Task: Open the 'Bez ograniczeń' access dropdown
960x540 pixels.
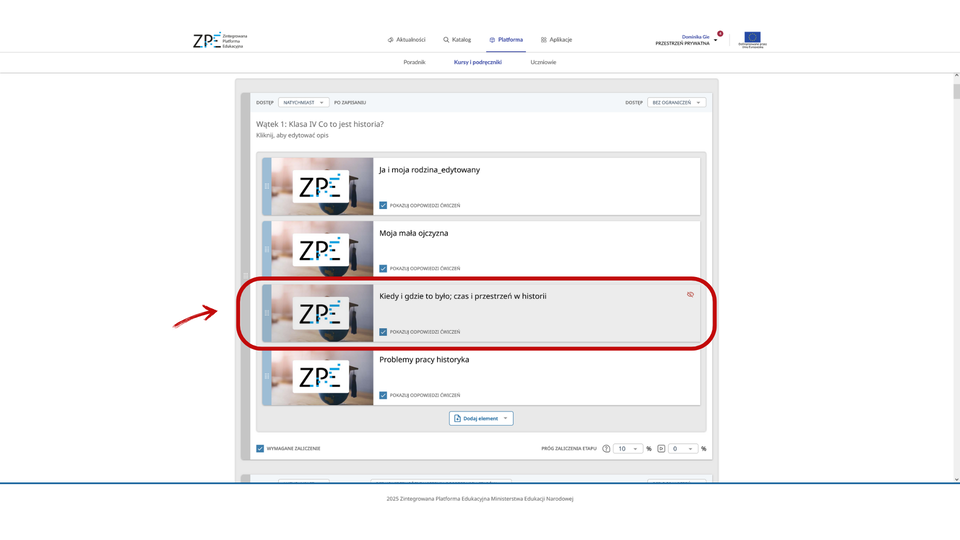Action: [x=677, y=102]
